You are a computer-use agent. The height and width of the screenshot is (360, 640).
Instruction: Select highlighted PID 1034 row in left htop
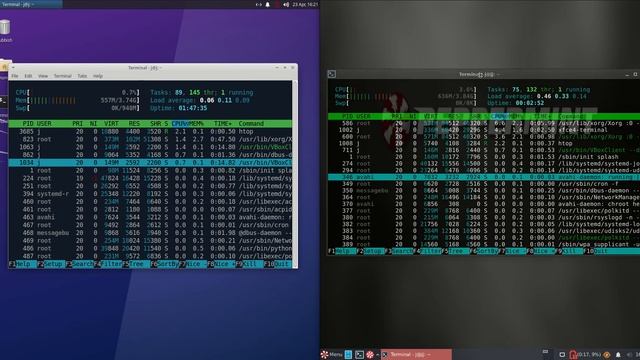150,163
